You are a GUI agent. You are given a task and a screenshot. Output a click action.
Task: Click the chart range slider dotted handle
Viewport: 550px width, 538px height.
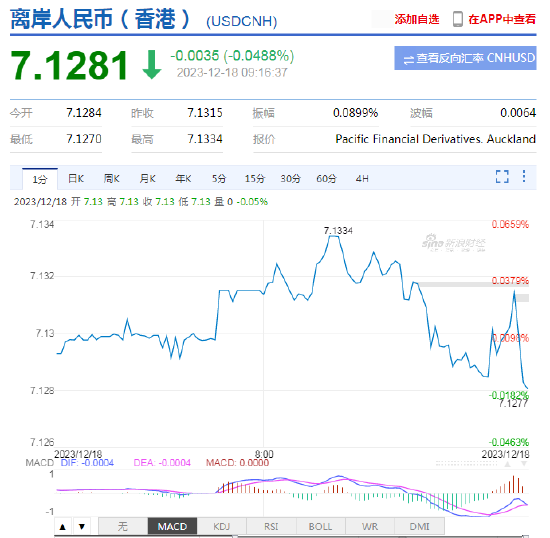pyautogui.click(x=466, y=464)
